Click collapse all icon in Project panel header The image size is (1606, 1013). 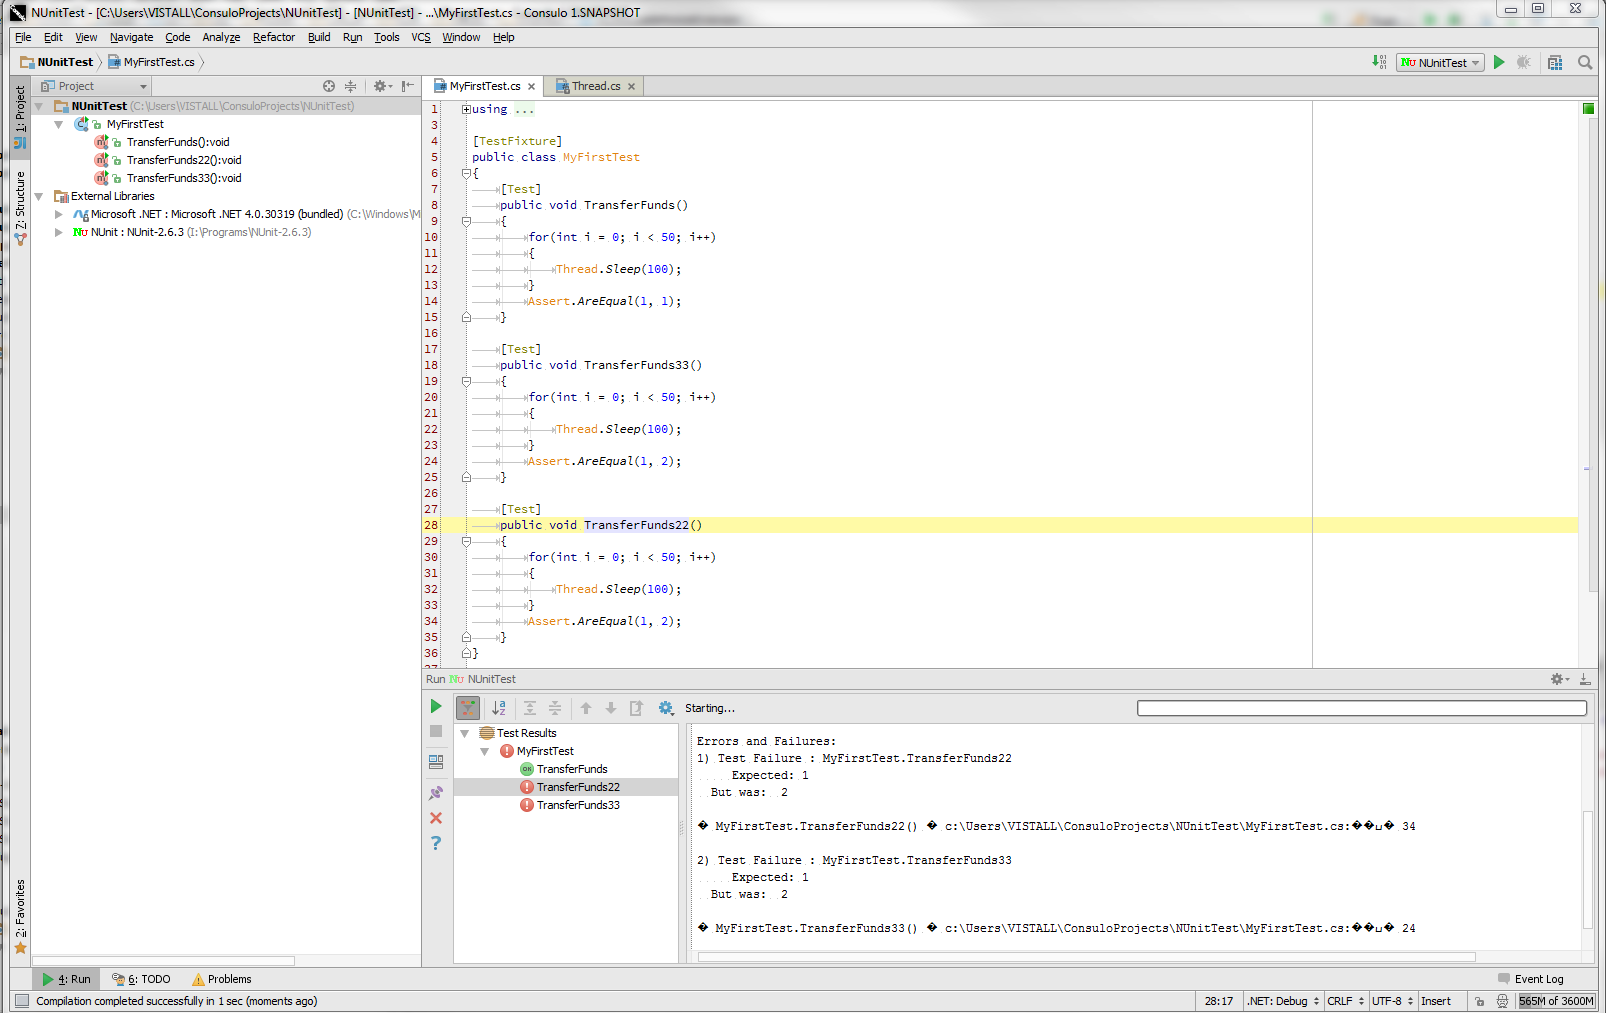pos(350,86)
